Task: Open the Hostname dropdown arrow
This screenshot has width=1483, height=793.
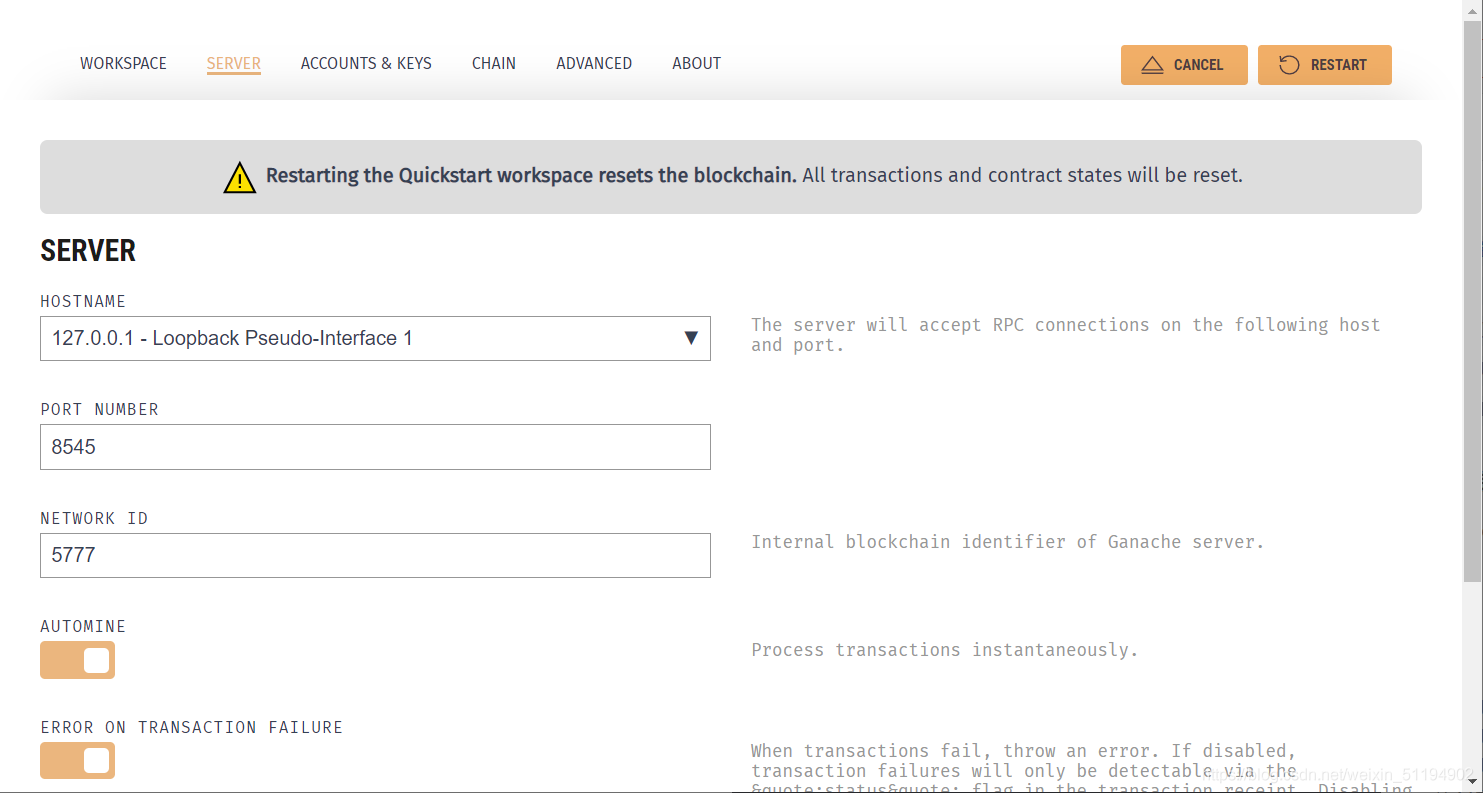Action: [x=690, y=338]
